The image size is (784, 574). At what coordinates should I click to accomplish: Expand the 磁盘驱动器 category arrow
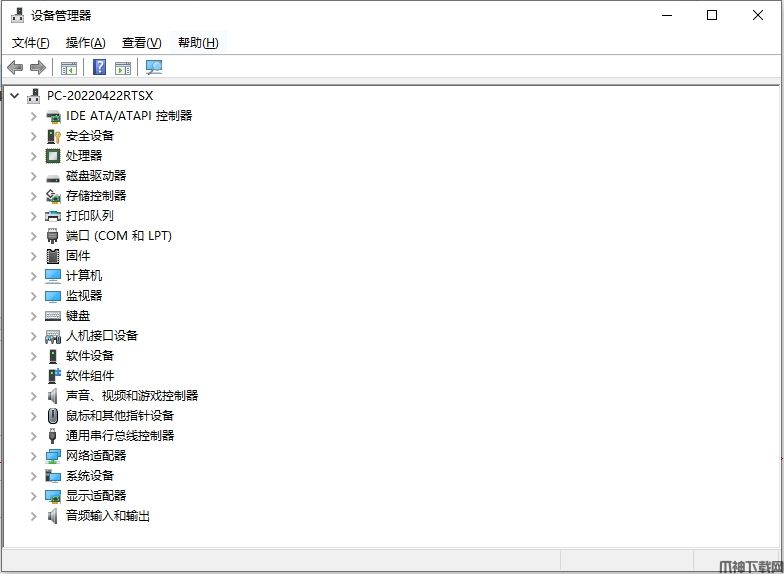(x=34, y=176)
